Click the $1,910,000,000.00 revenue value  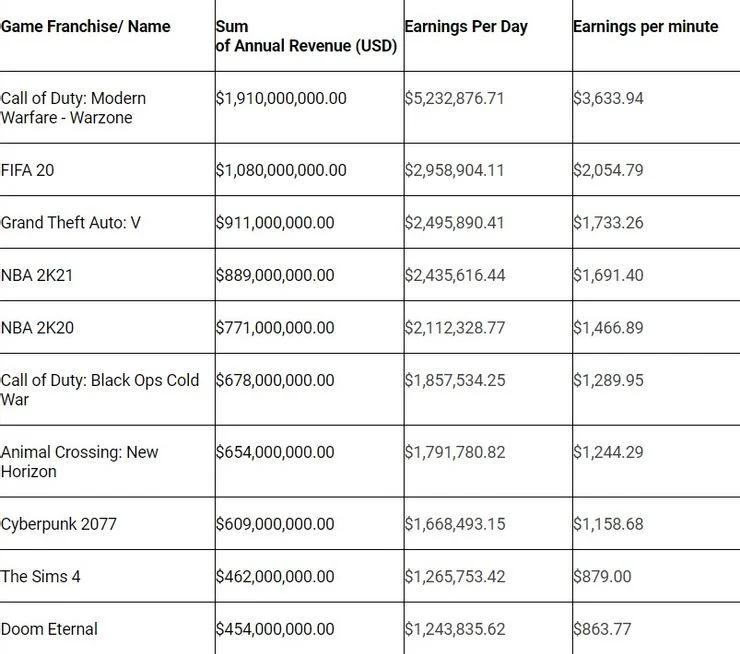[x=281, y=98]
